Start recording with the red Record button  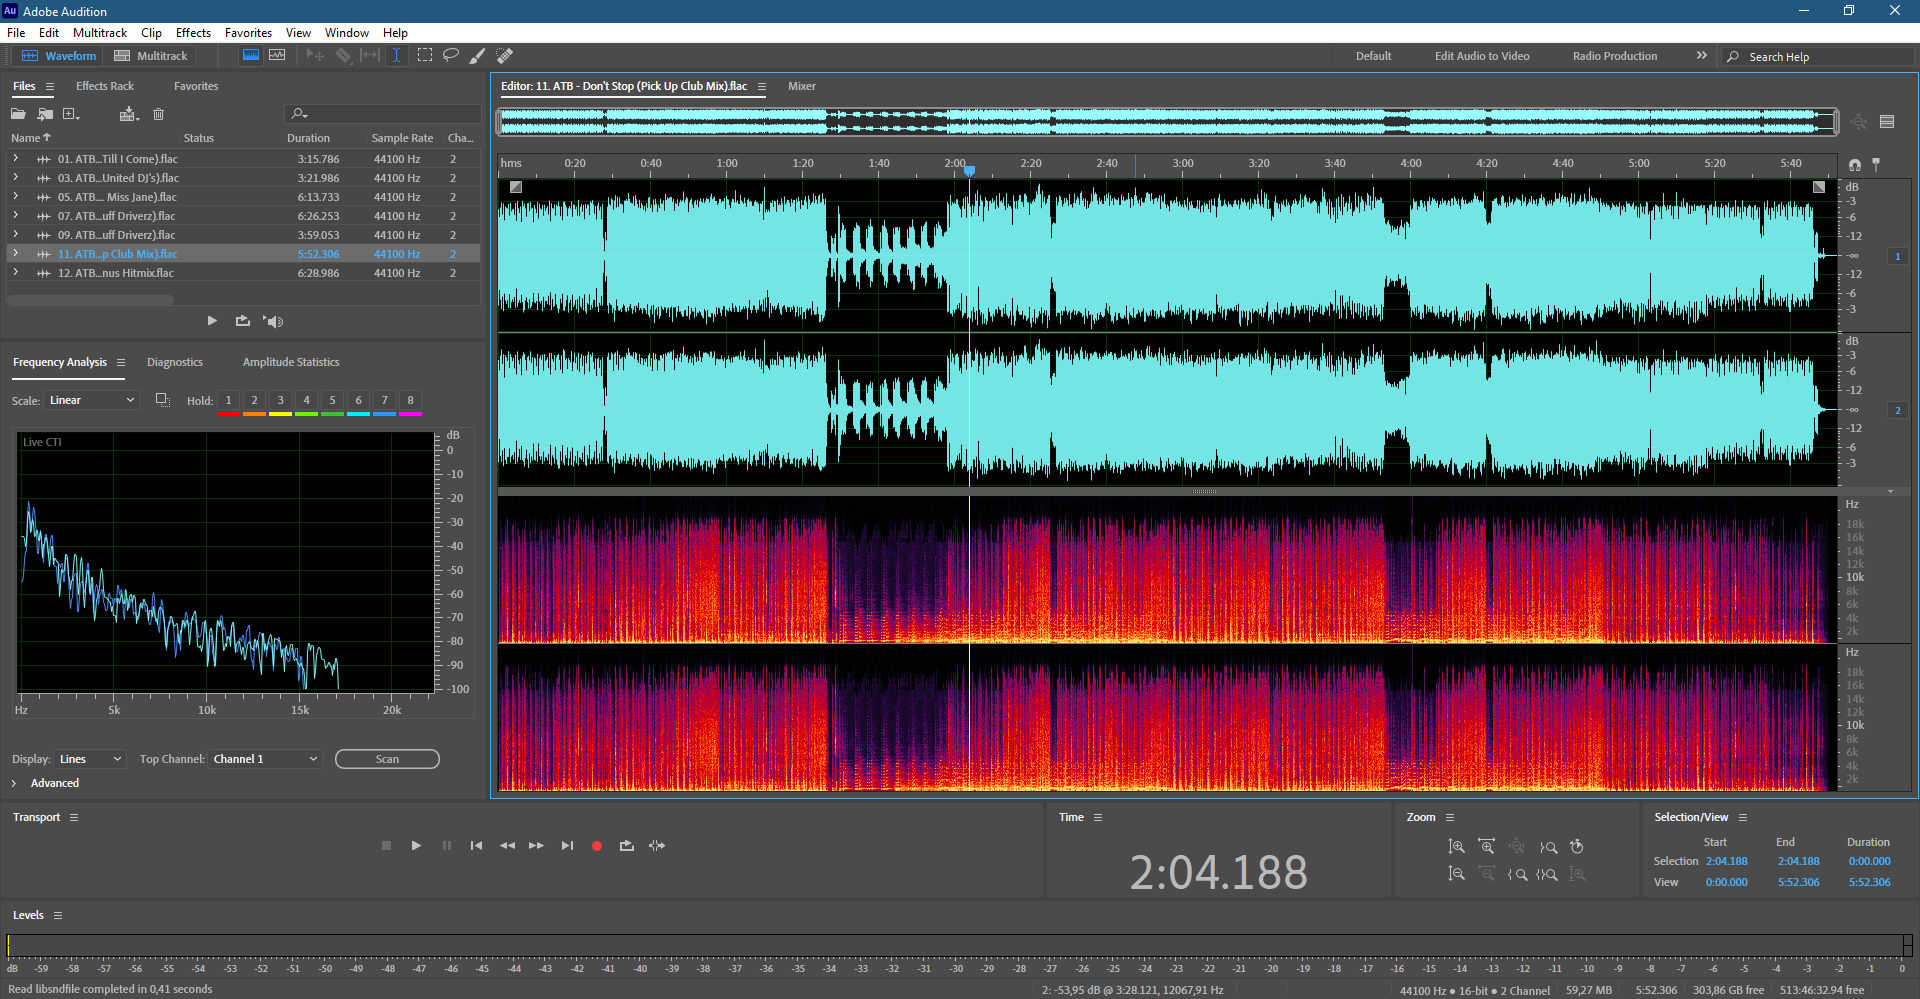(597, 846)
